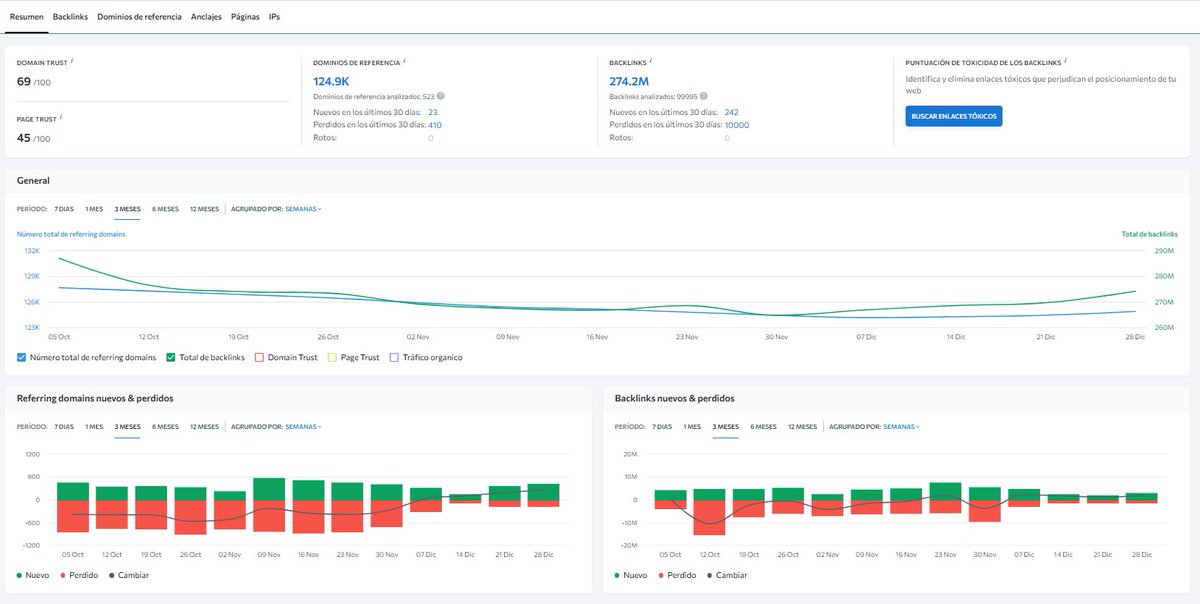Image resolution: width=1200 pixels, height=604 pixels.
Task: Select 7 días in Backlinks nuevos & perdidos section
Action: coord(662,427)
